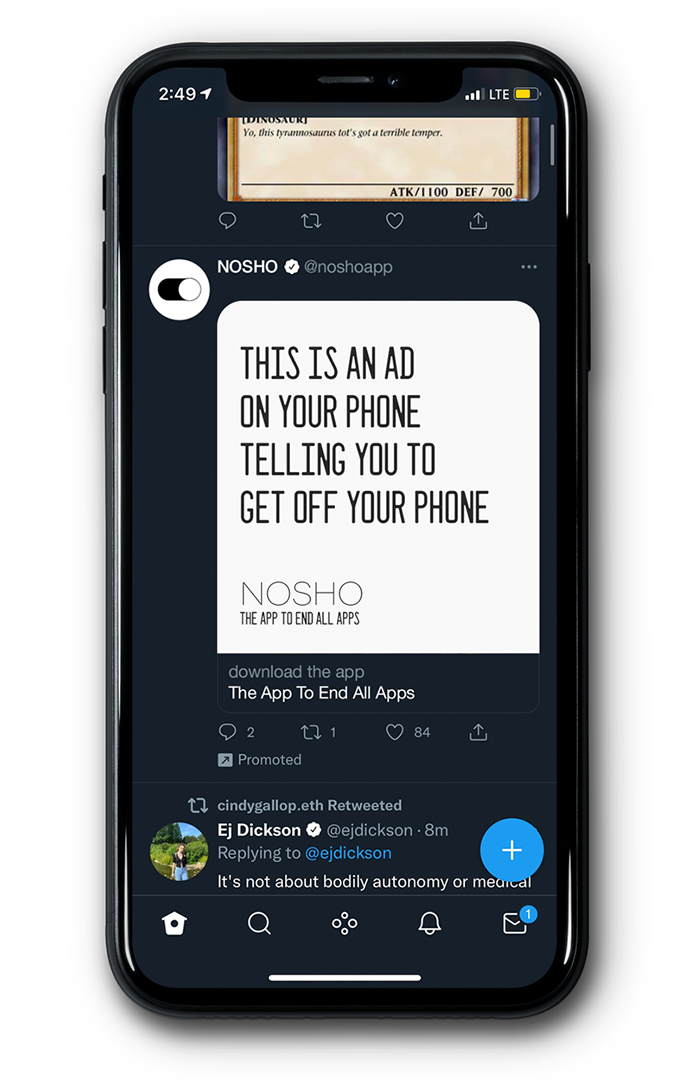Open the NOSHO profile avatar
The width and height of the screenshot is (700, 1080).
tap(179, 289)
